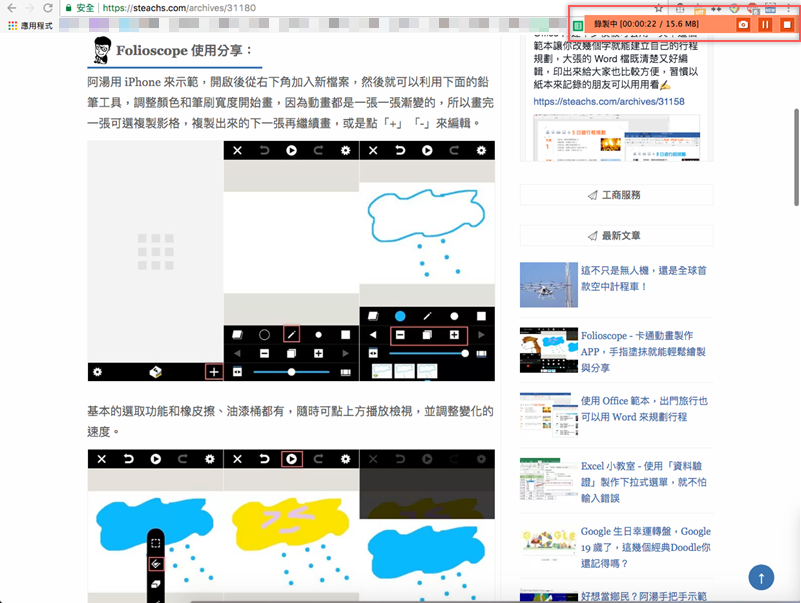This screenshot has width=801, height=603.
Task: Open the 好想當鄉民 article link
Action: coord(644,596)
